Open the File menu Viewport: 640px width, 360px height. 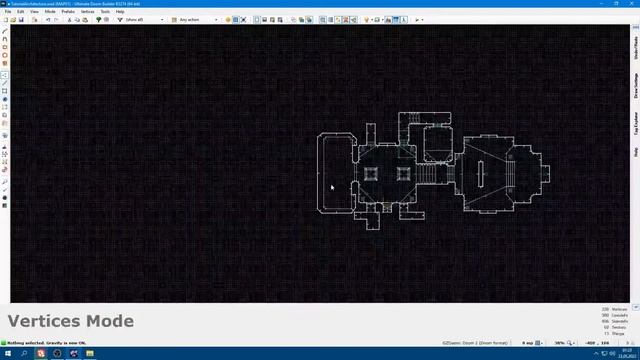pyautogui.click(x=8, y=11)
